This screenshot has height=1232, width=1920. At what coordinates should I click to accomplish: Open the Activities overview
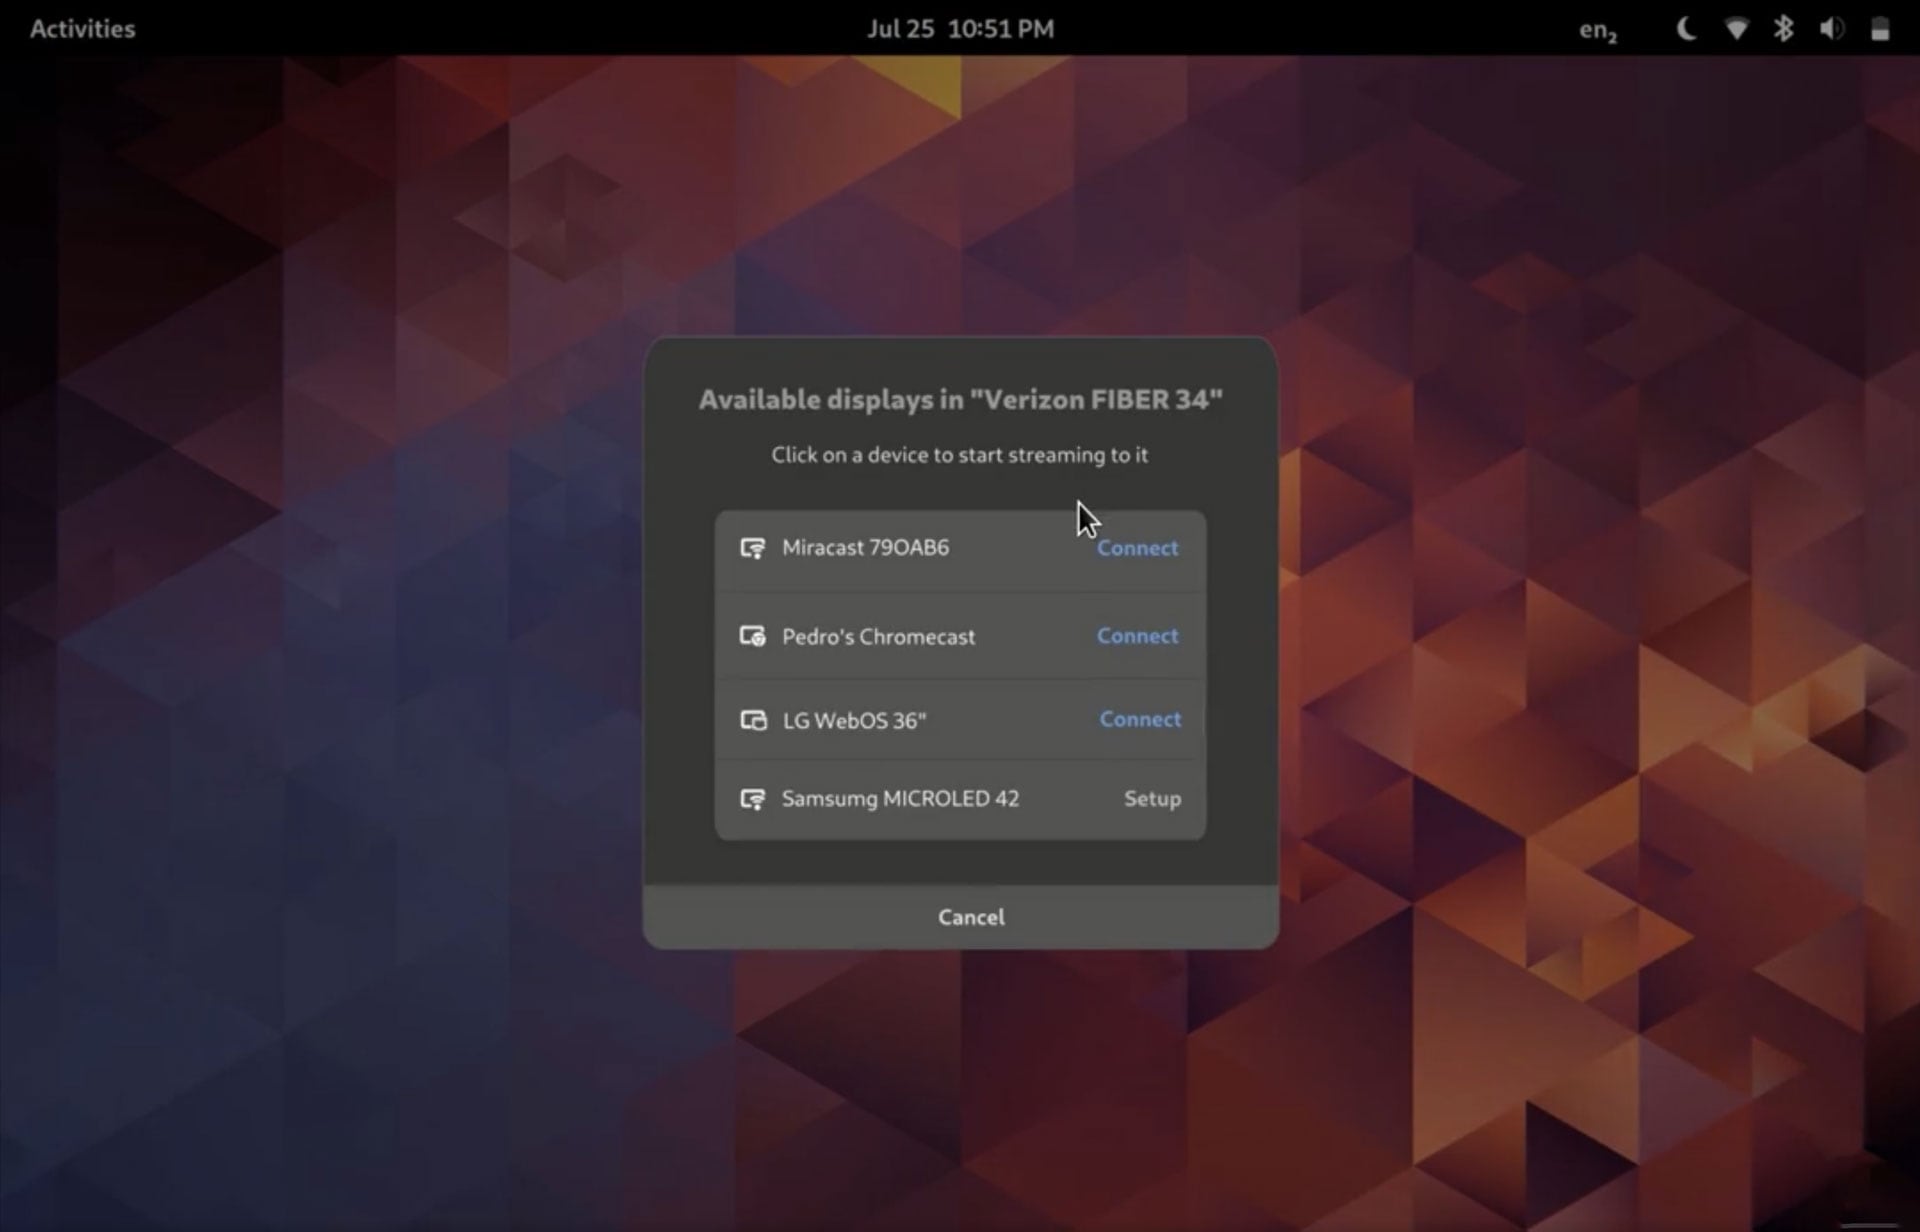(x=82, y=29)
